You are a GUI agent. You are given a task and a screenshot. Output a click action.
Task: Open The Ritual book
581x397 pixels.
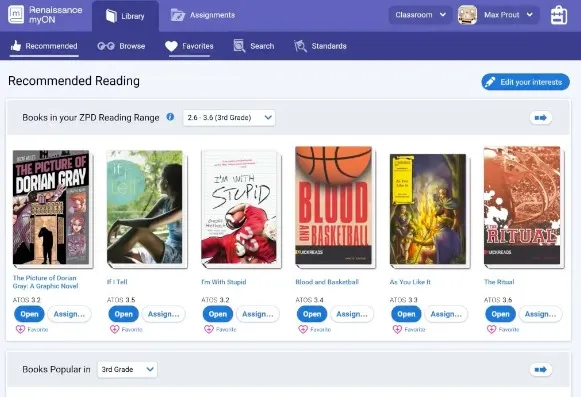500,314
